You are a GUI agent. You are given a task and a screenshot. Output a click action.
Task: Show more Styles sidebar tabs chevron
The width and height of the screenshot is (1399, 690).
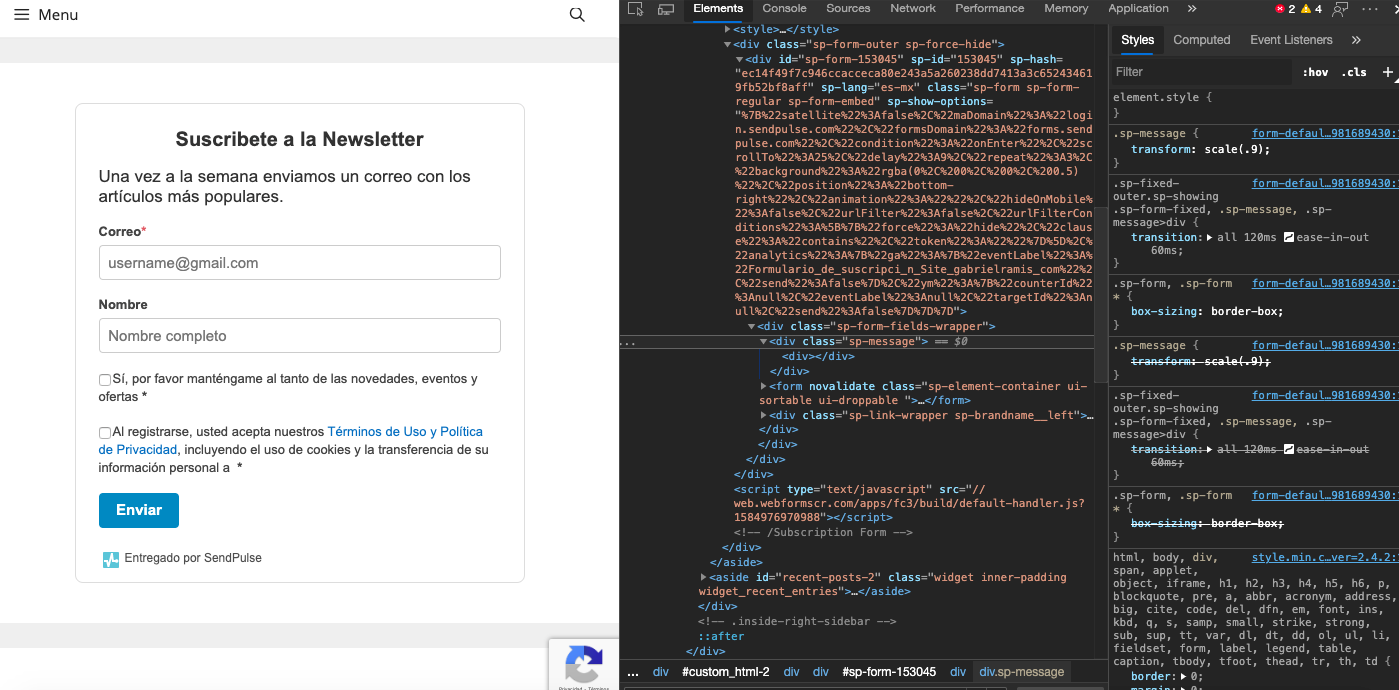coord(1356,40)
